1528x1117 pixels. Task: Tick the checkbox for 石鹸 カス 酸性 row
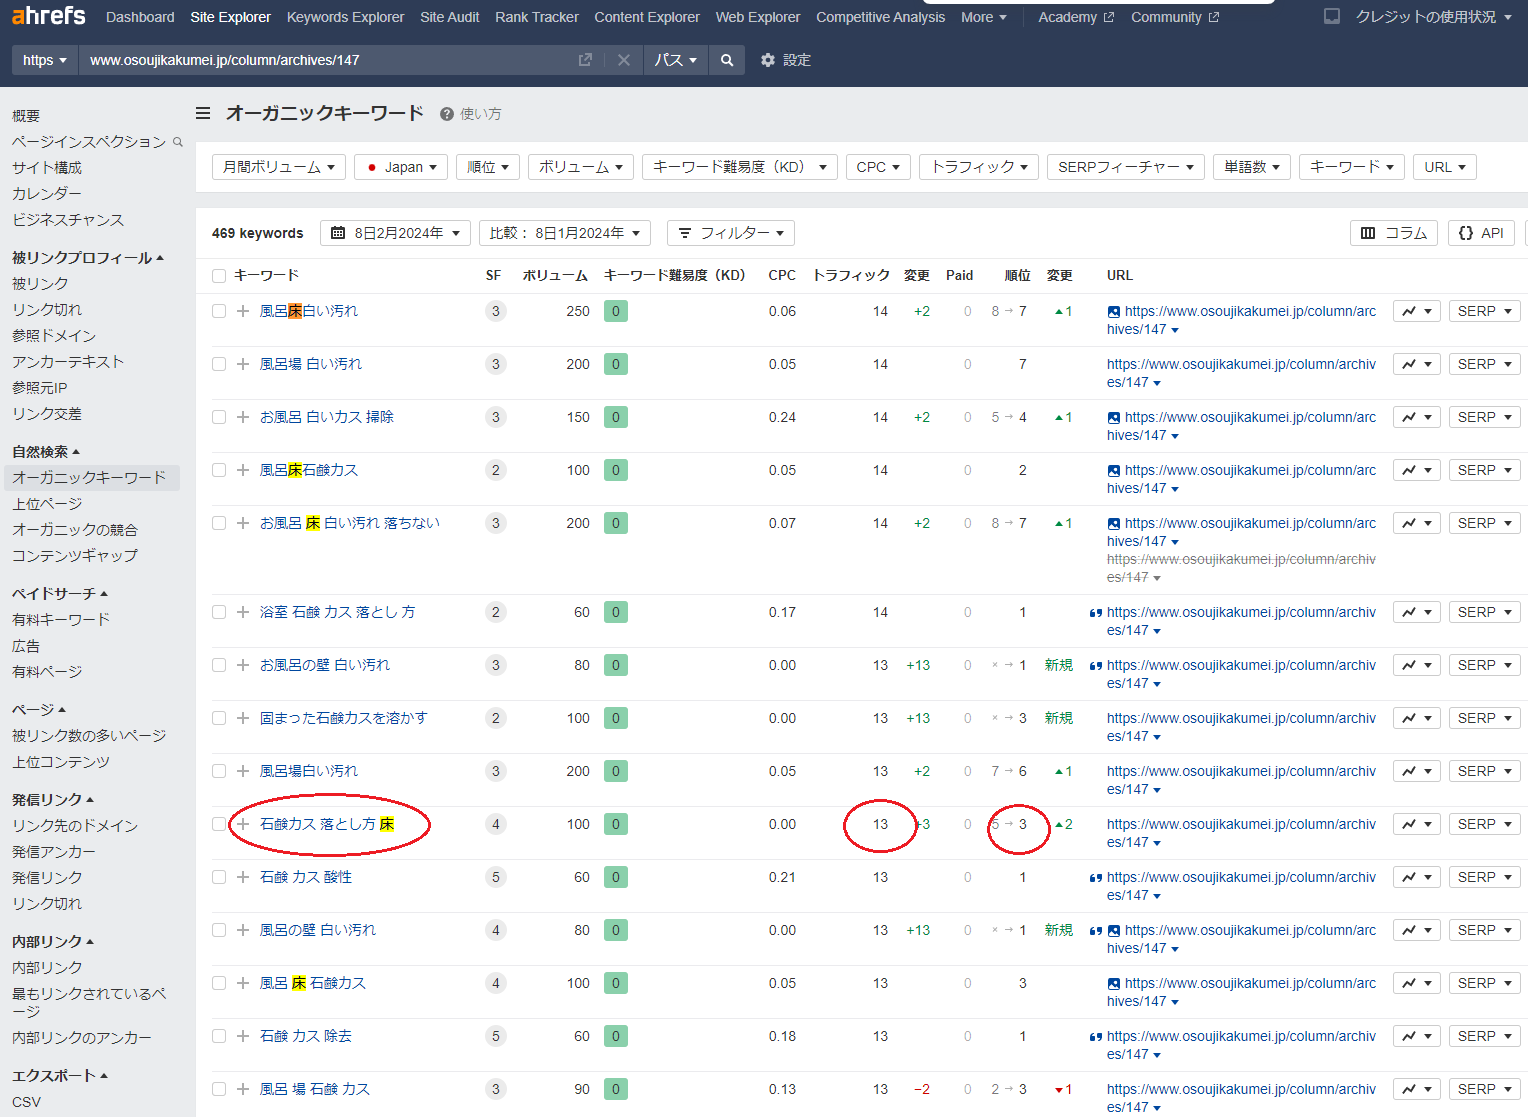[219, 877]
